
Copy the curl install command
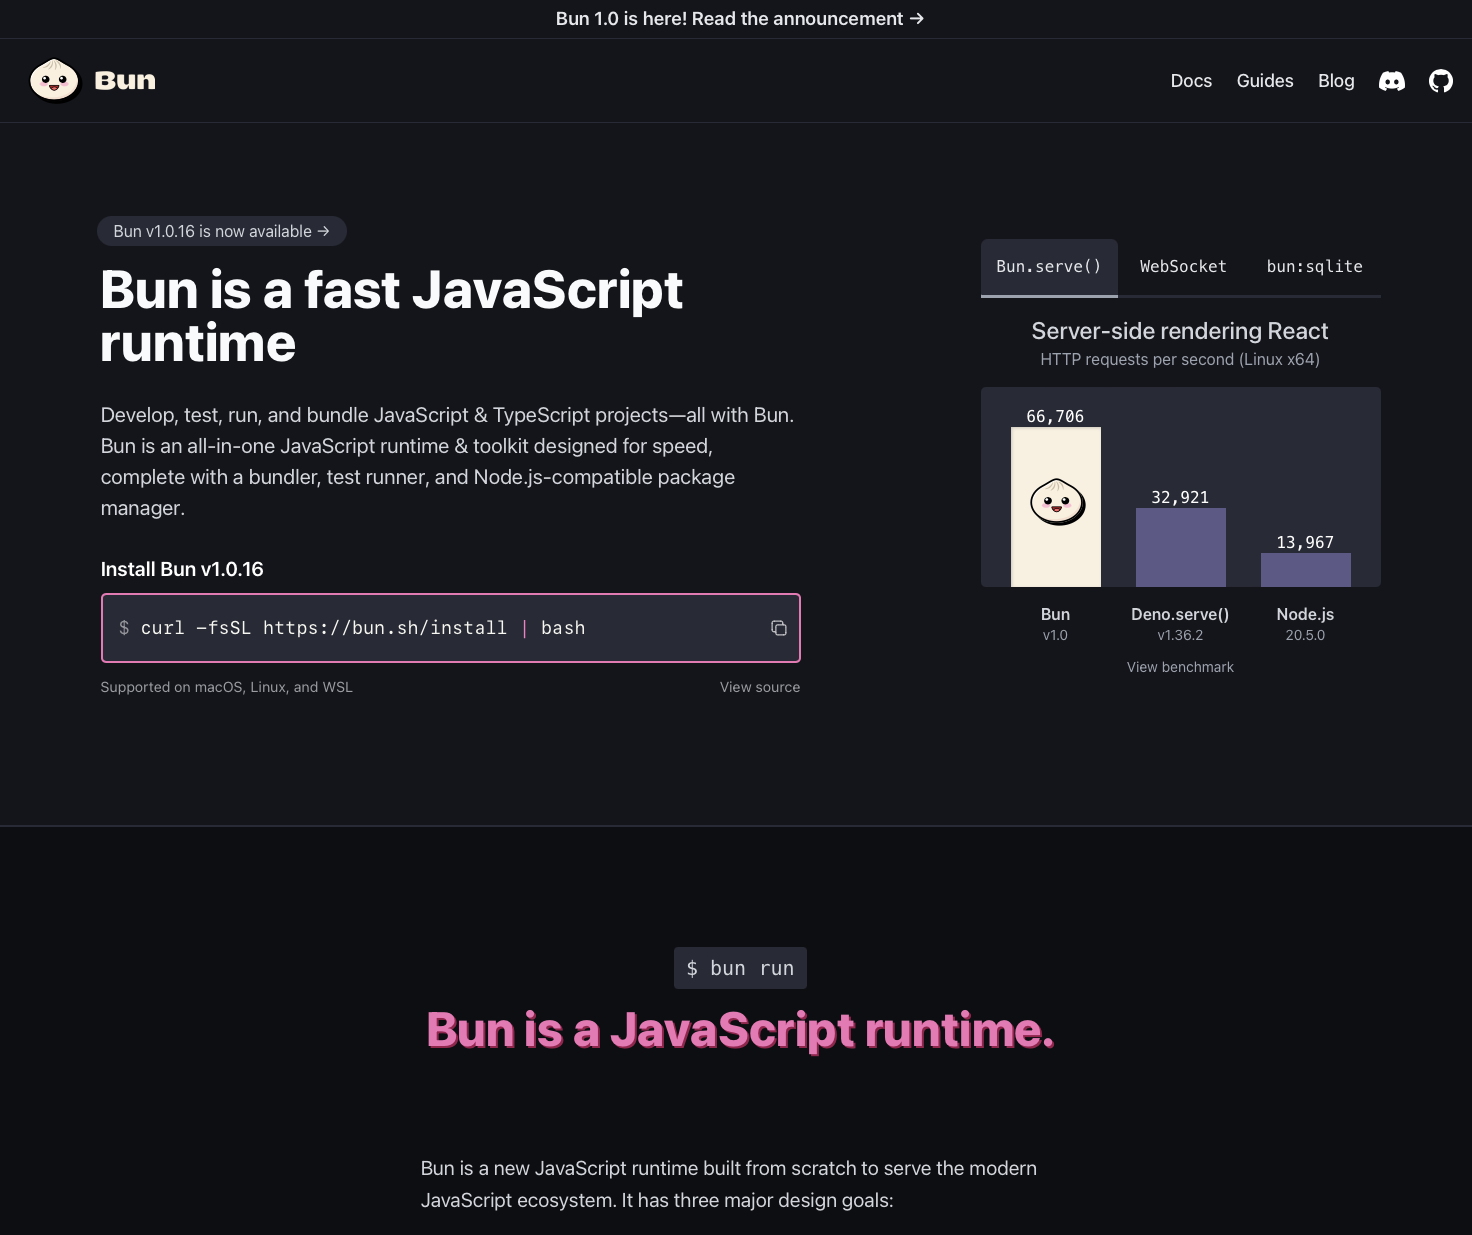coord(779,628)
